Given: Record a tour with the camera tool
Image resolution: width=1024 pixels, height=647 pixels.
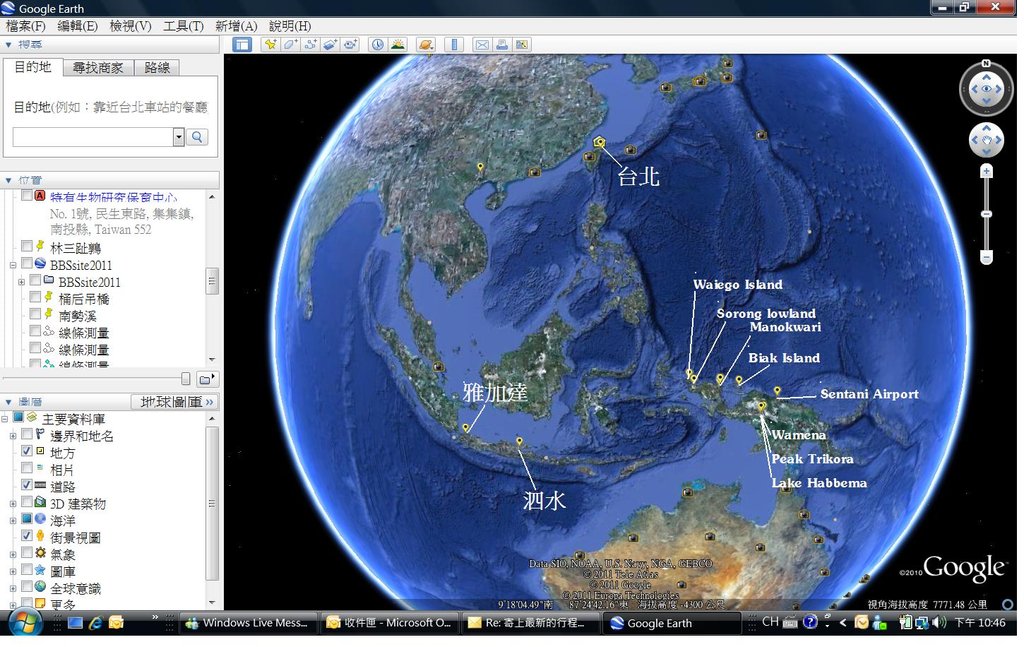Looking at the screenshot, I should tap(351, 44).
